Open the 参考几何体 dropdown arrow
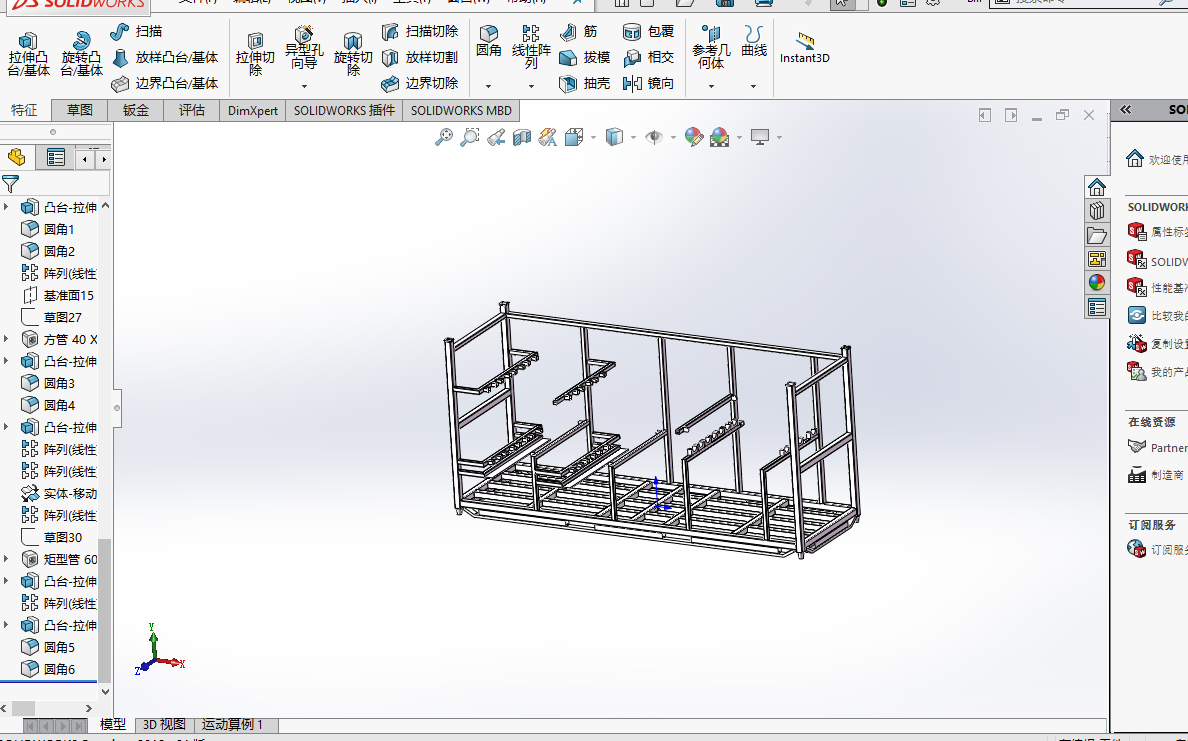The image size is (1188, 741). (711, 86)
